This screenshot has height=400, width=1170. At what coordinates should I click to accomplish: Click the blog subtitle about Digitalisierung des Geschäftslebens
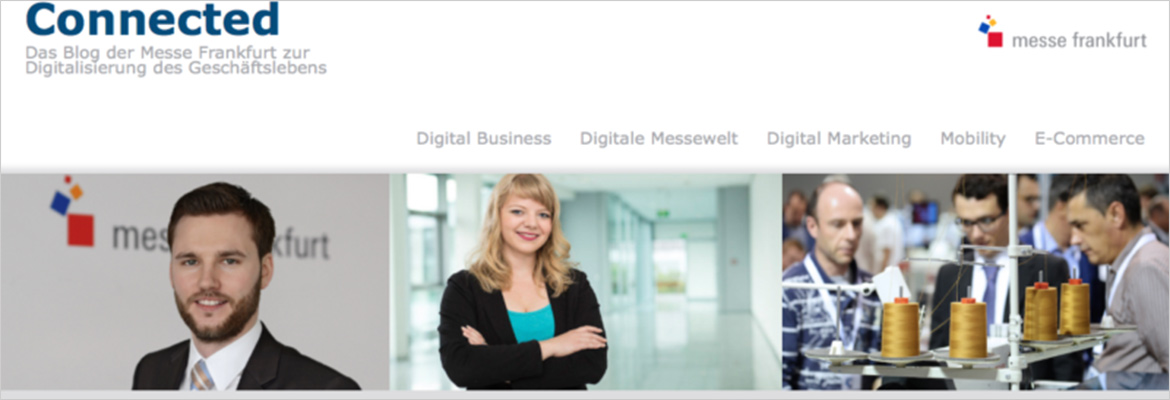click(175, 60)
